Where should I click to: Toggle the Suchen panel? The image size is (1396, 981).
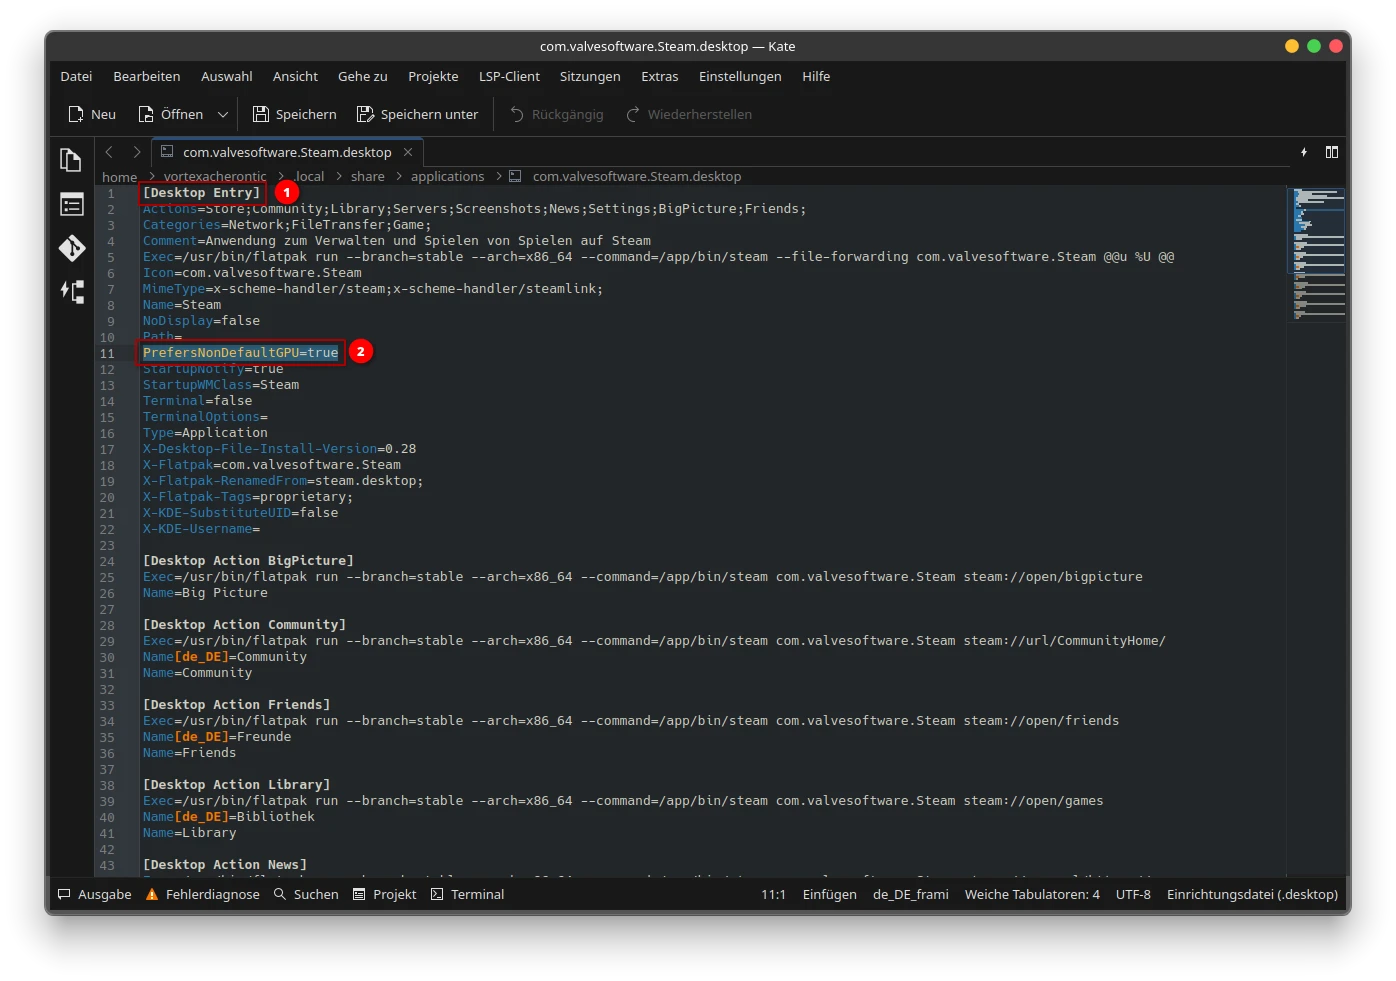[x=307, y=894]
